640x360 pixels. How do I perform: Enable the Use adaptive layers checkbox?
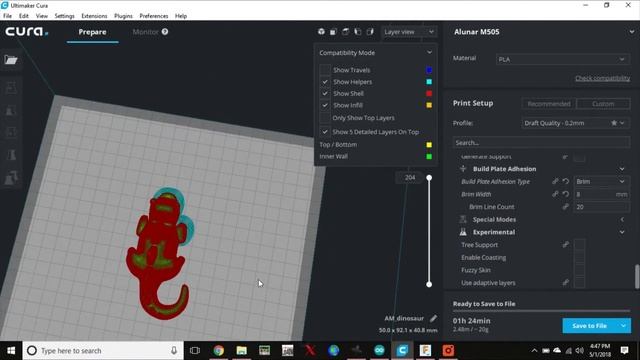(x=579, y=282)
